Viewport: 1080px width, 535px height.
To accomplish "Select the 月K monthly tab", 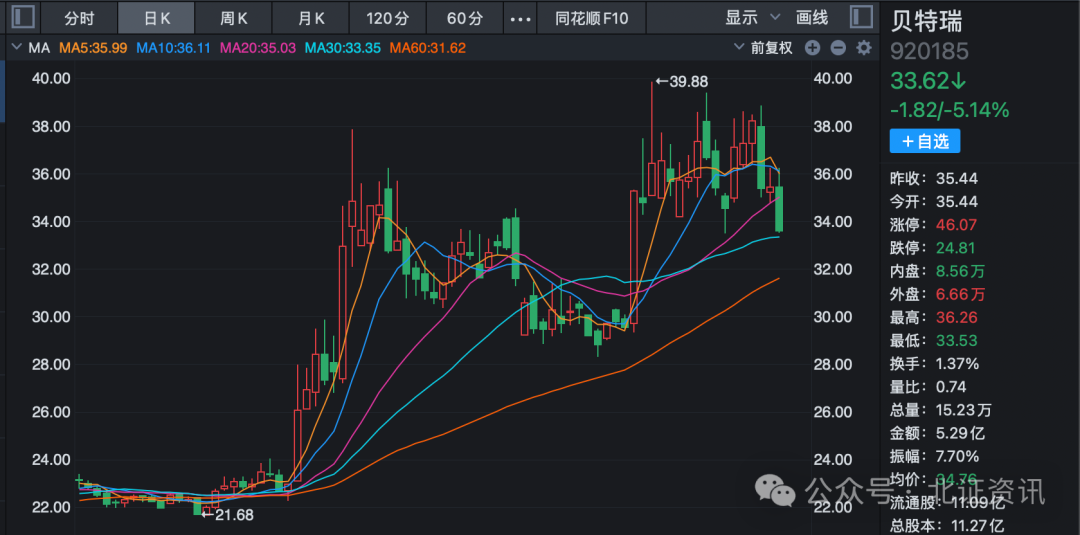I will tap(311, 18).
